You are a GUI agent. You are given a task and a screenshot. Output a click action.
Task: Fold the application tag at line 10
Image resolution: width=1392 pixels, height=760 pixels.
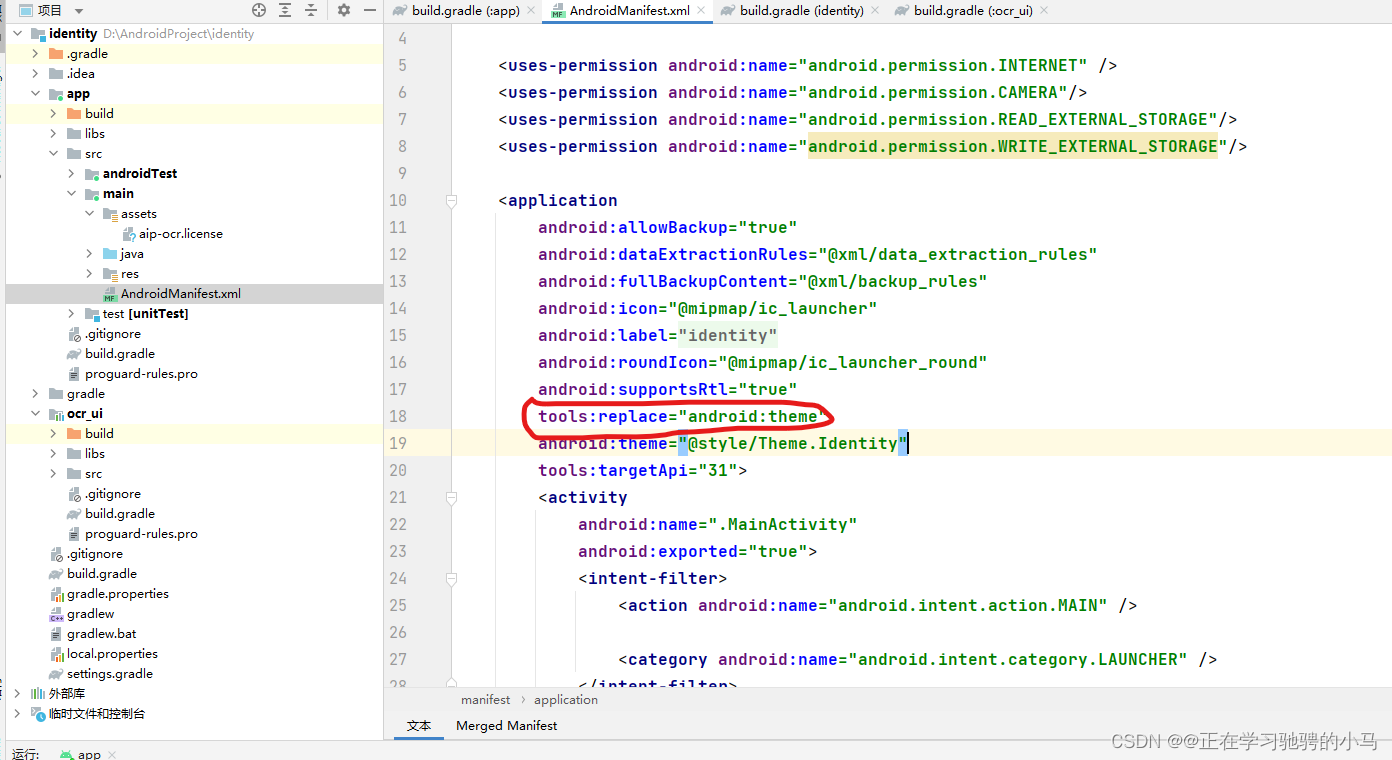pos(451,201)
